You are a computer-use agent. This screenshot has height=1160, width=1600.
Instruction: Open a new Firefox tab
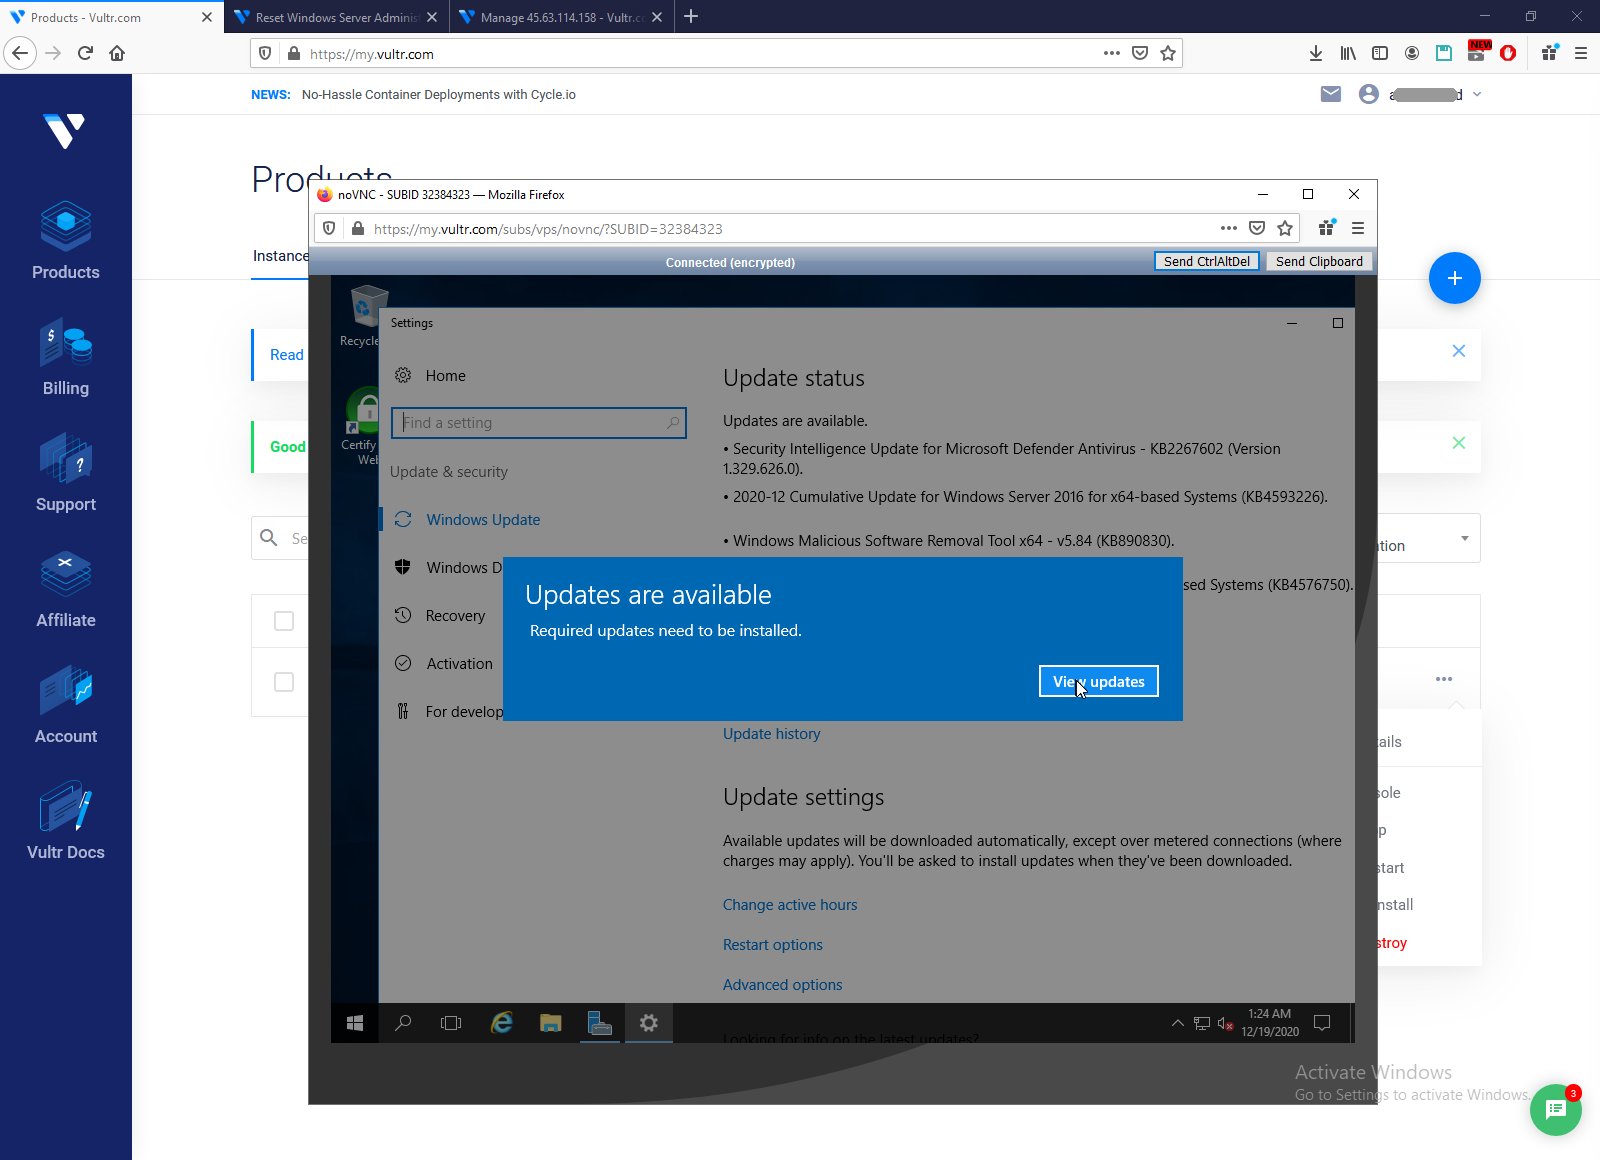[691, 17]
